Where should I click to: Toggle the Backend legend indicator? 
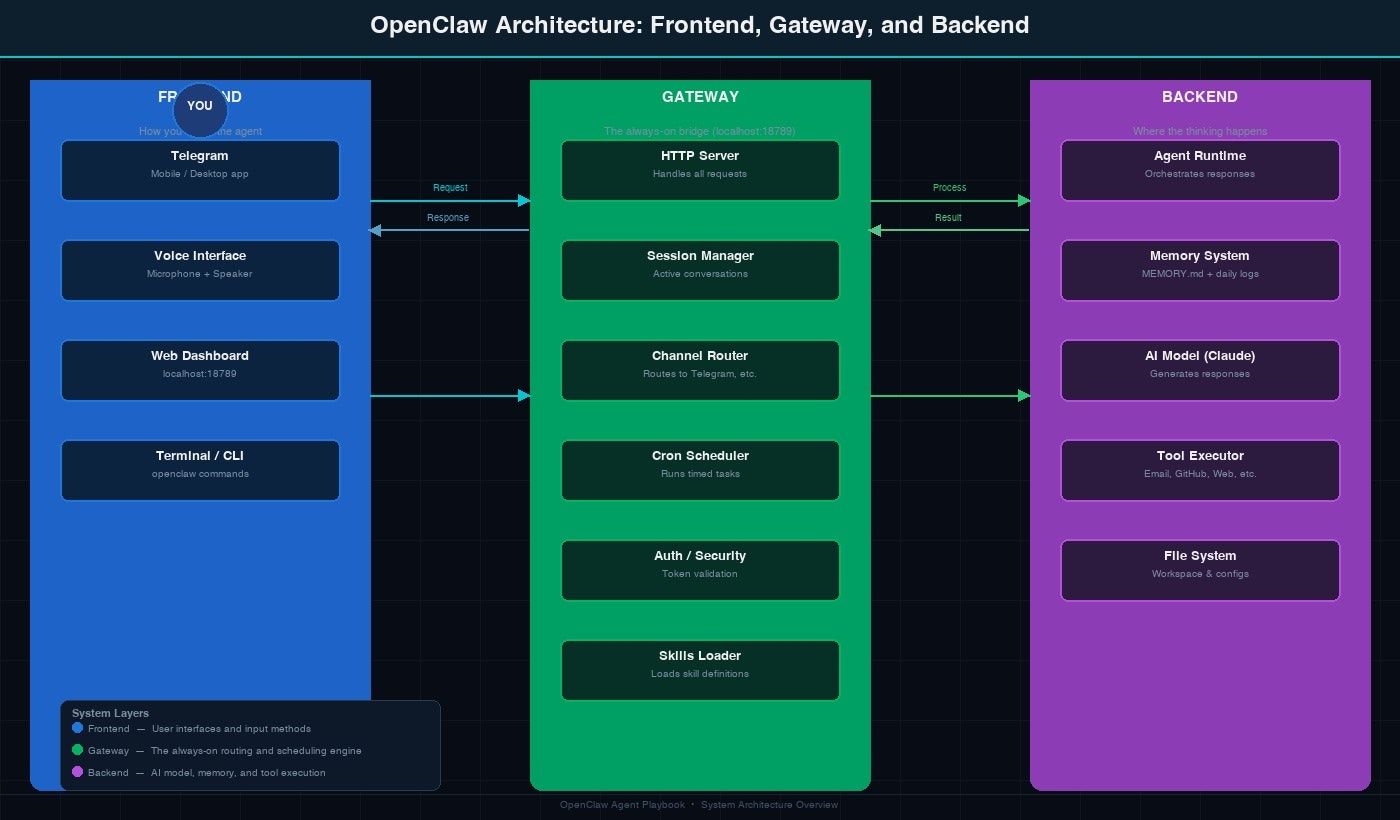click(x=77, y=772)
